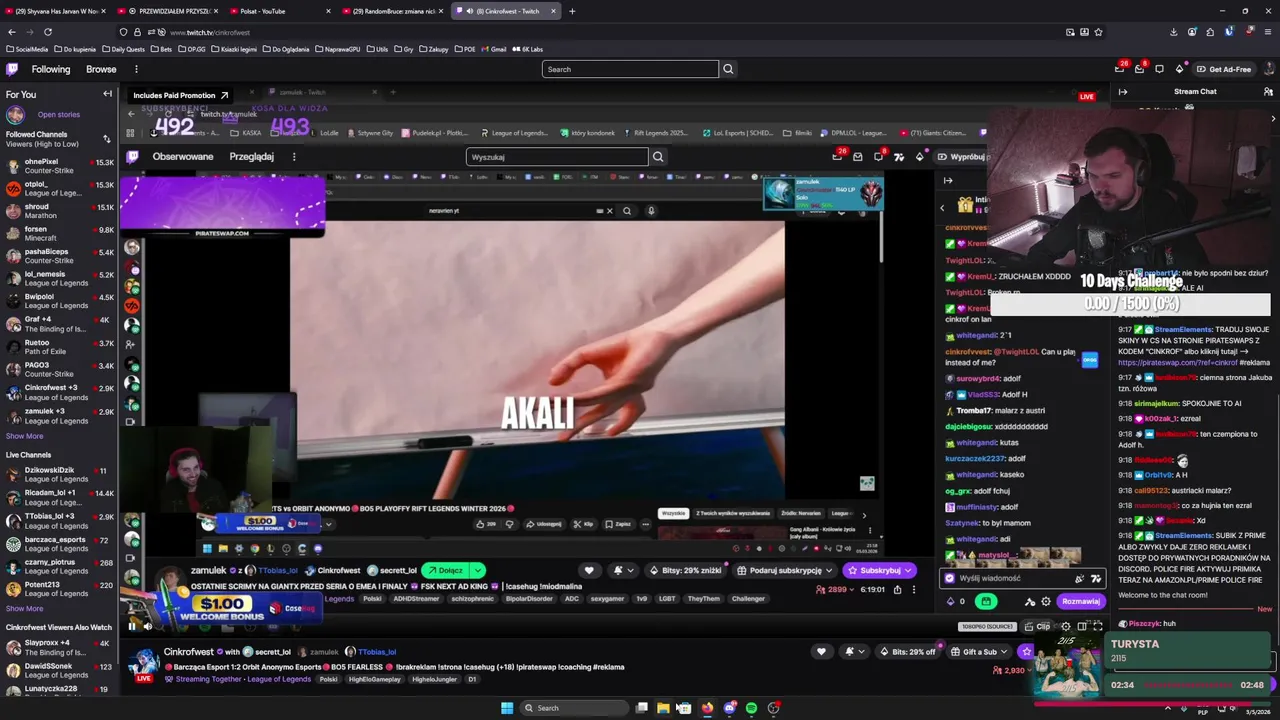1280x720 pixels.
Task: Open the Browse page
Action: pos(101,69)
